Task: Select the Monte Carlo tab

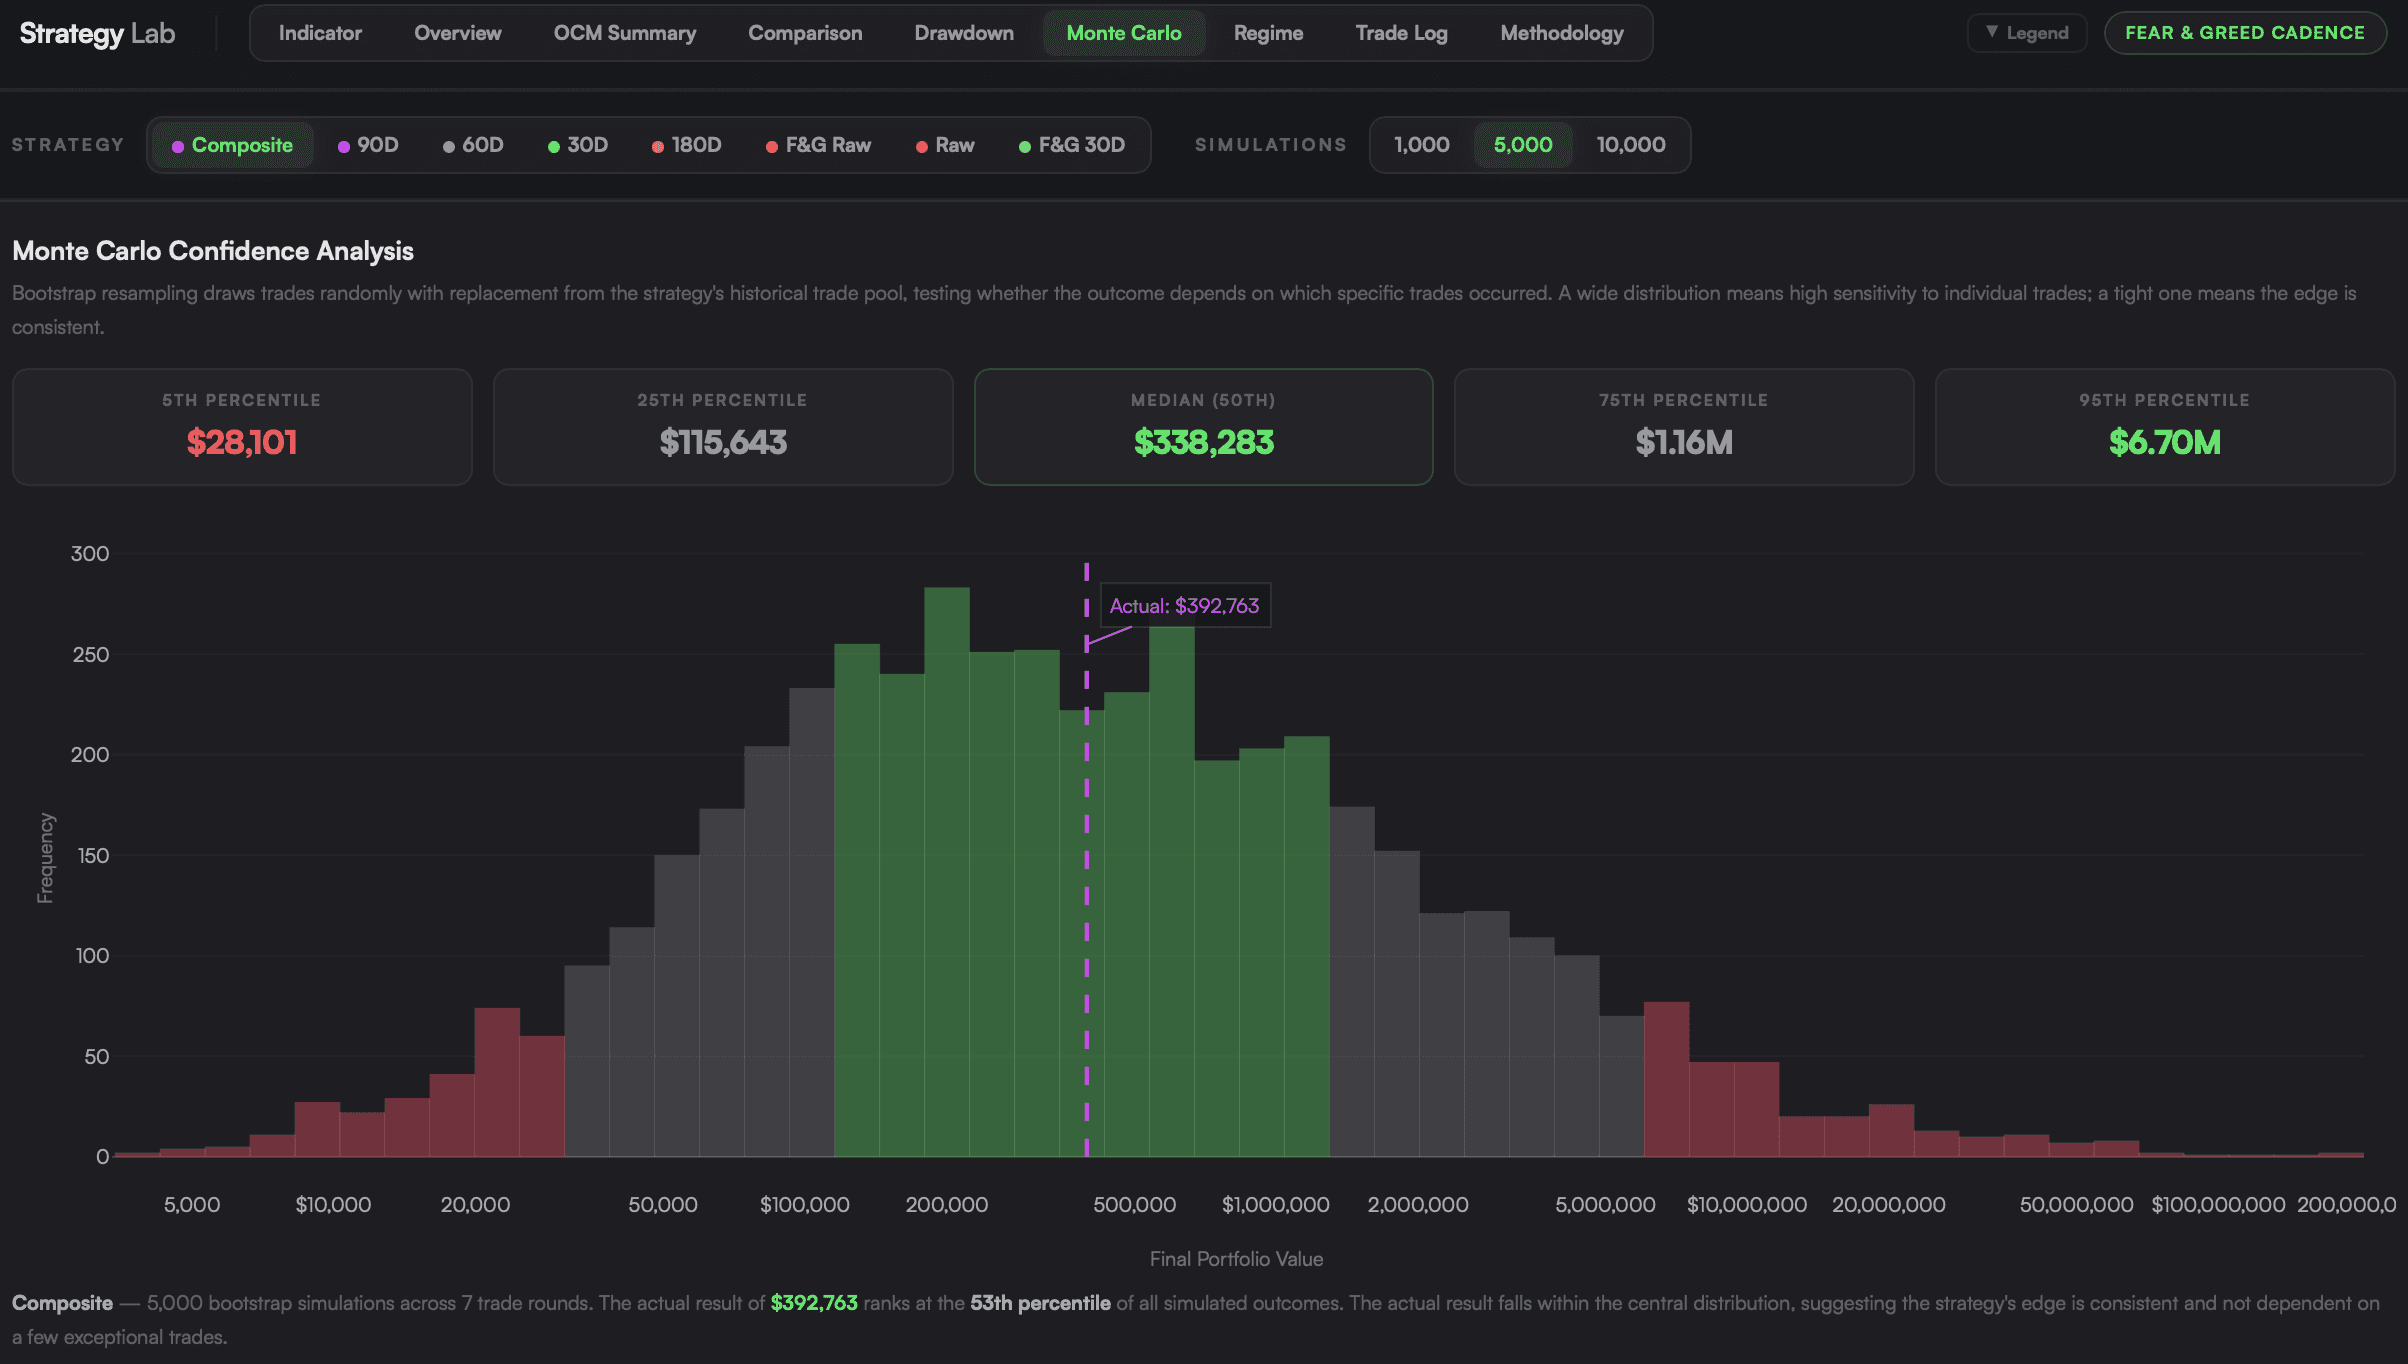Action: [1124, 33]
